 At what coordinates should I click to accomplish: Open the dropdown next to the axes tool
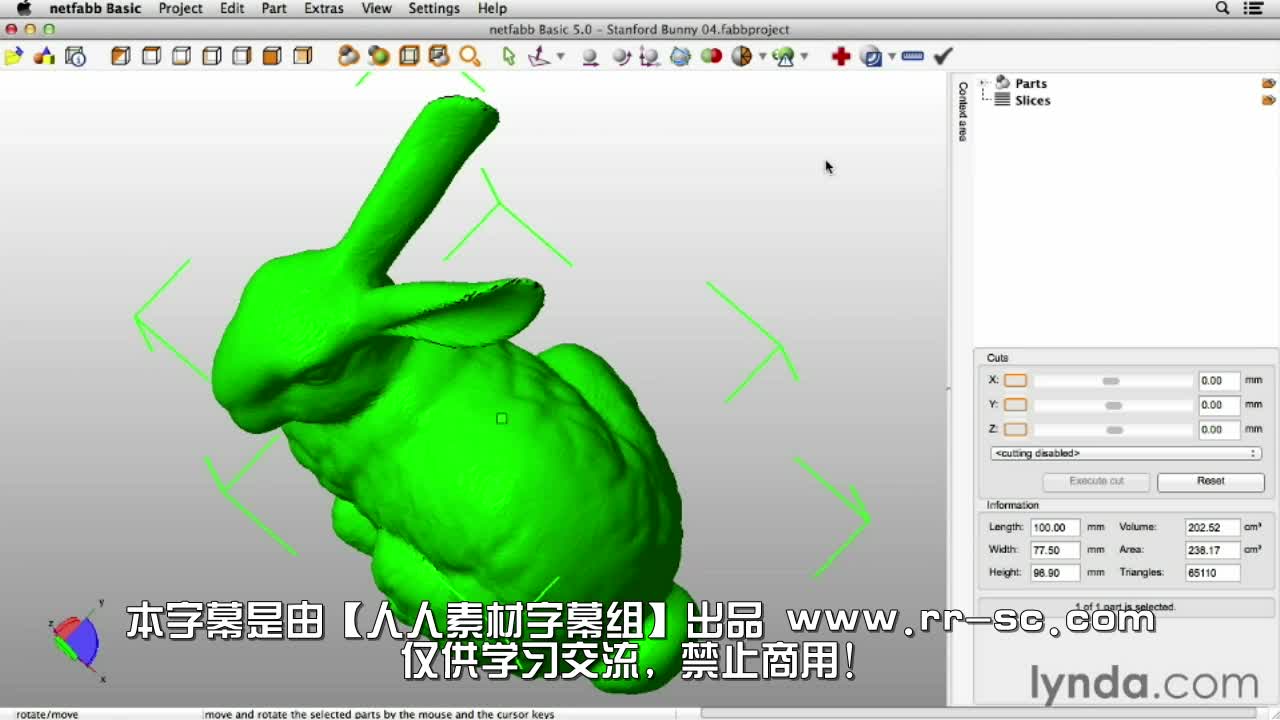(x=560, y=57)
